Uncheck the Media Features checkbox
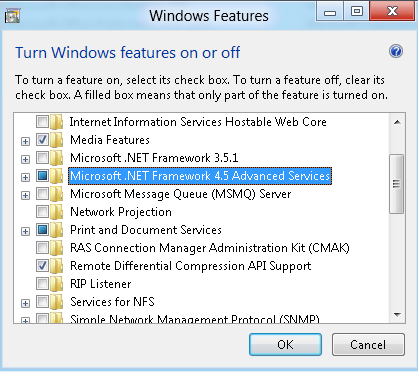 [x=42, y=139]
